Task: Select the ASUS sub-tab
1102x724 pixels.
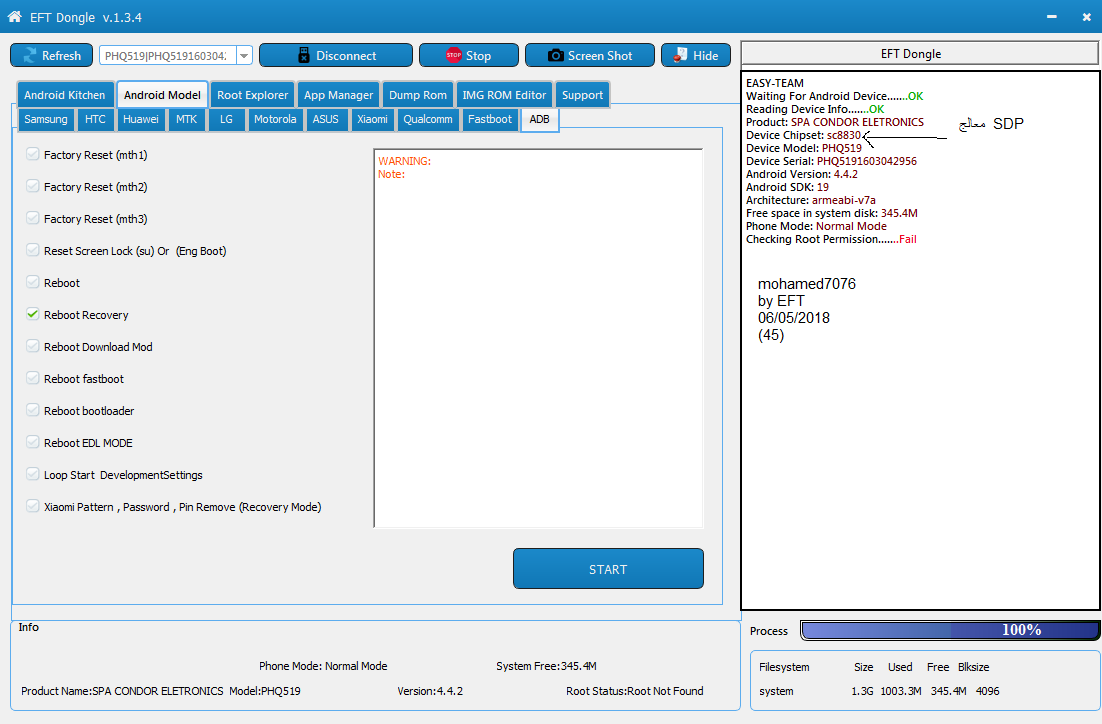Action: (x=325, y=119)
